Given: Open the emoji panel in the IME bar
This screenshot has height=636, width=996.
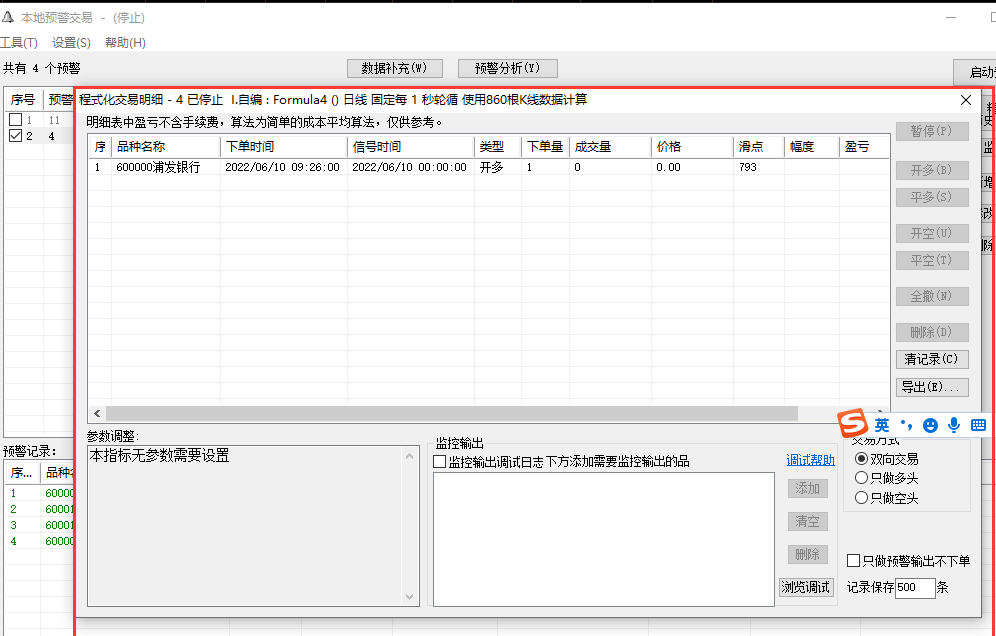Looking at the screenshot, I should coord(930,425).
